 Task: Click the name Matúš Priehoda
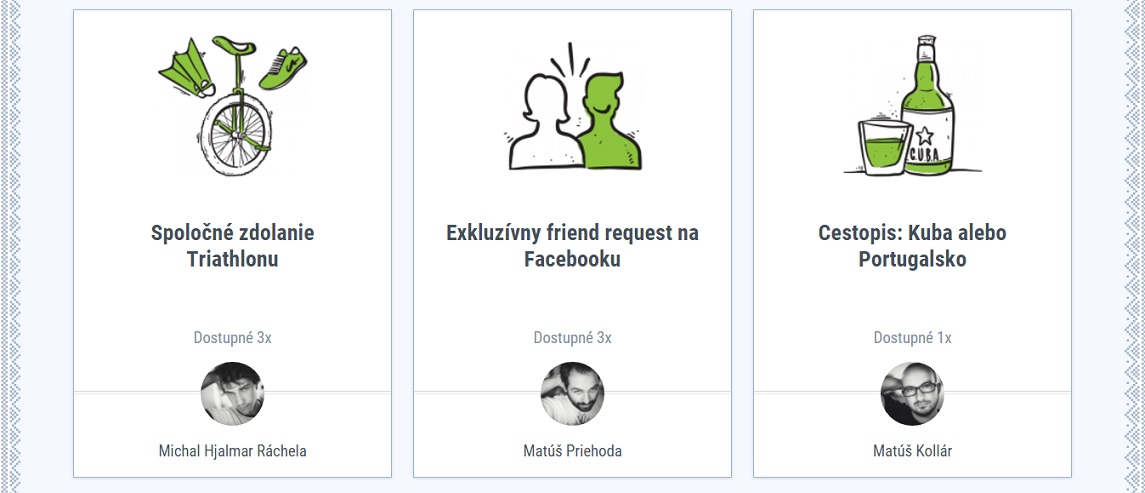coord(572,451)
